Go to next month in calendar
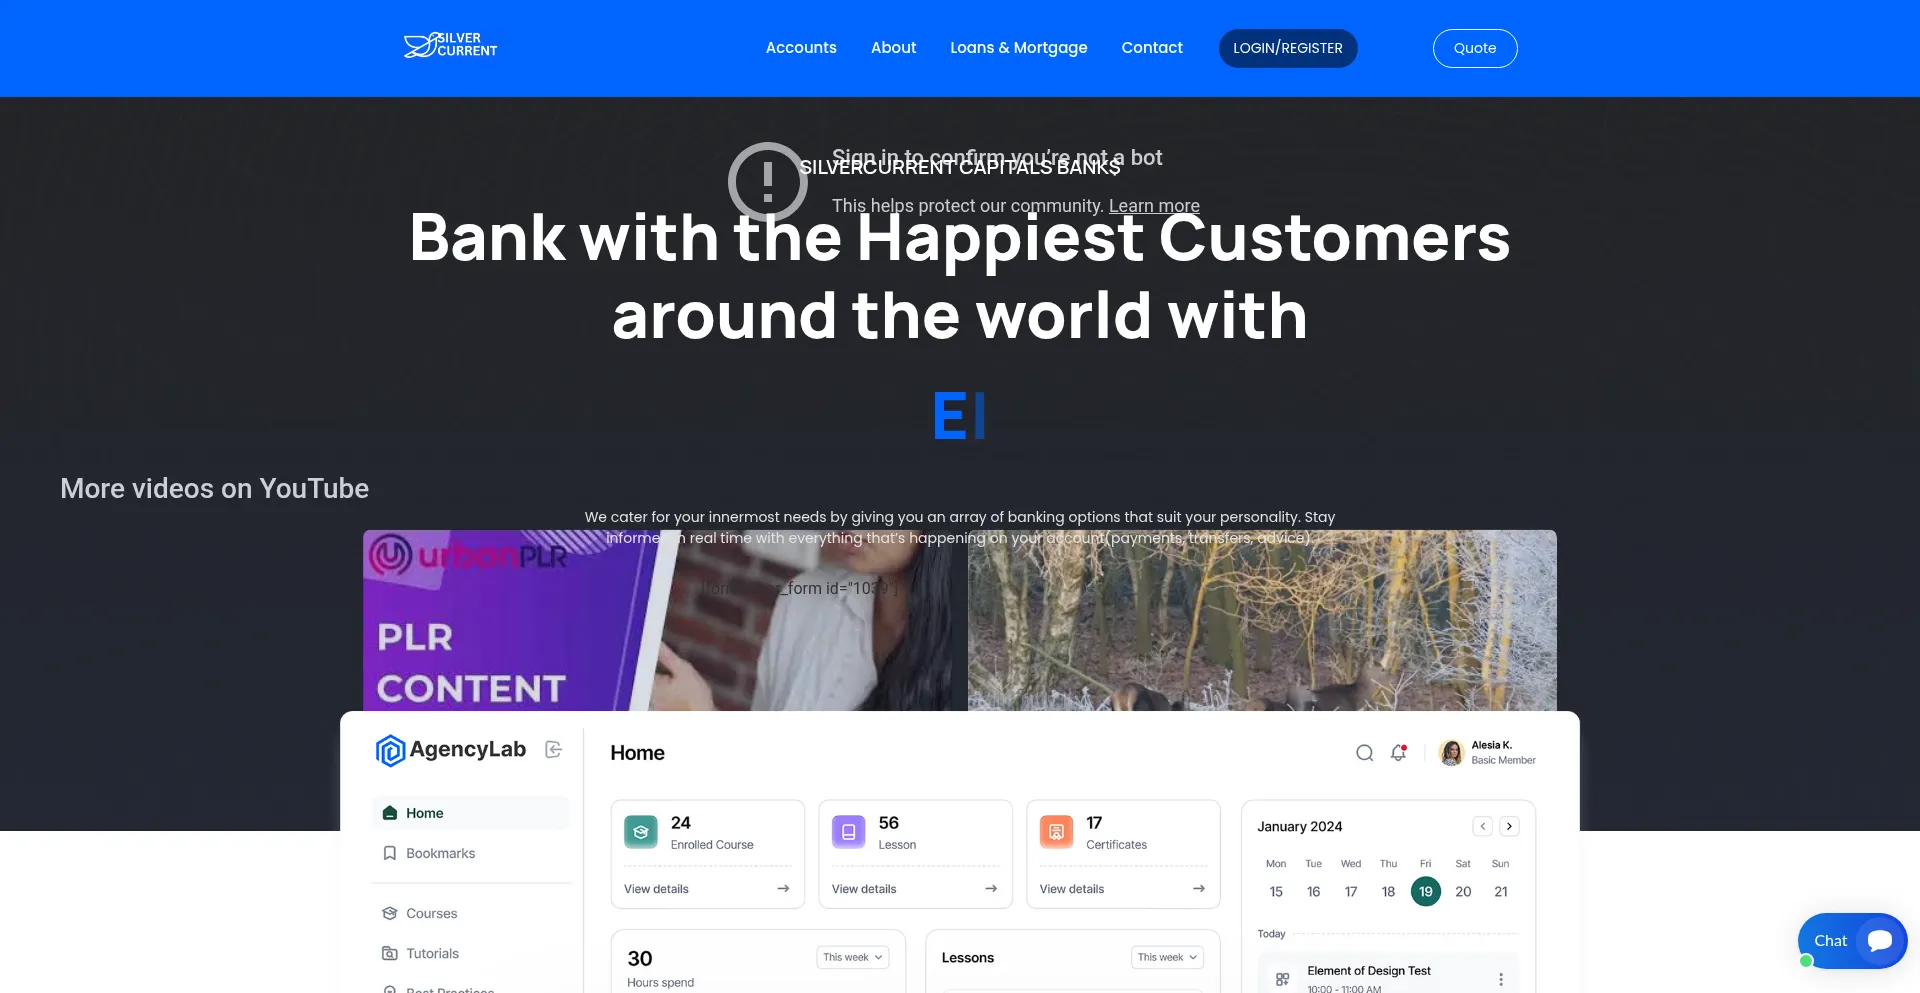Image resolution: width=1920 pixels, height=993 pixels. click(1509, 826)
